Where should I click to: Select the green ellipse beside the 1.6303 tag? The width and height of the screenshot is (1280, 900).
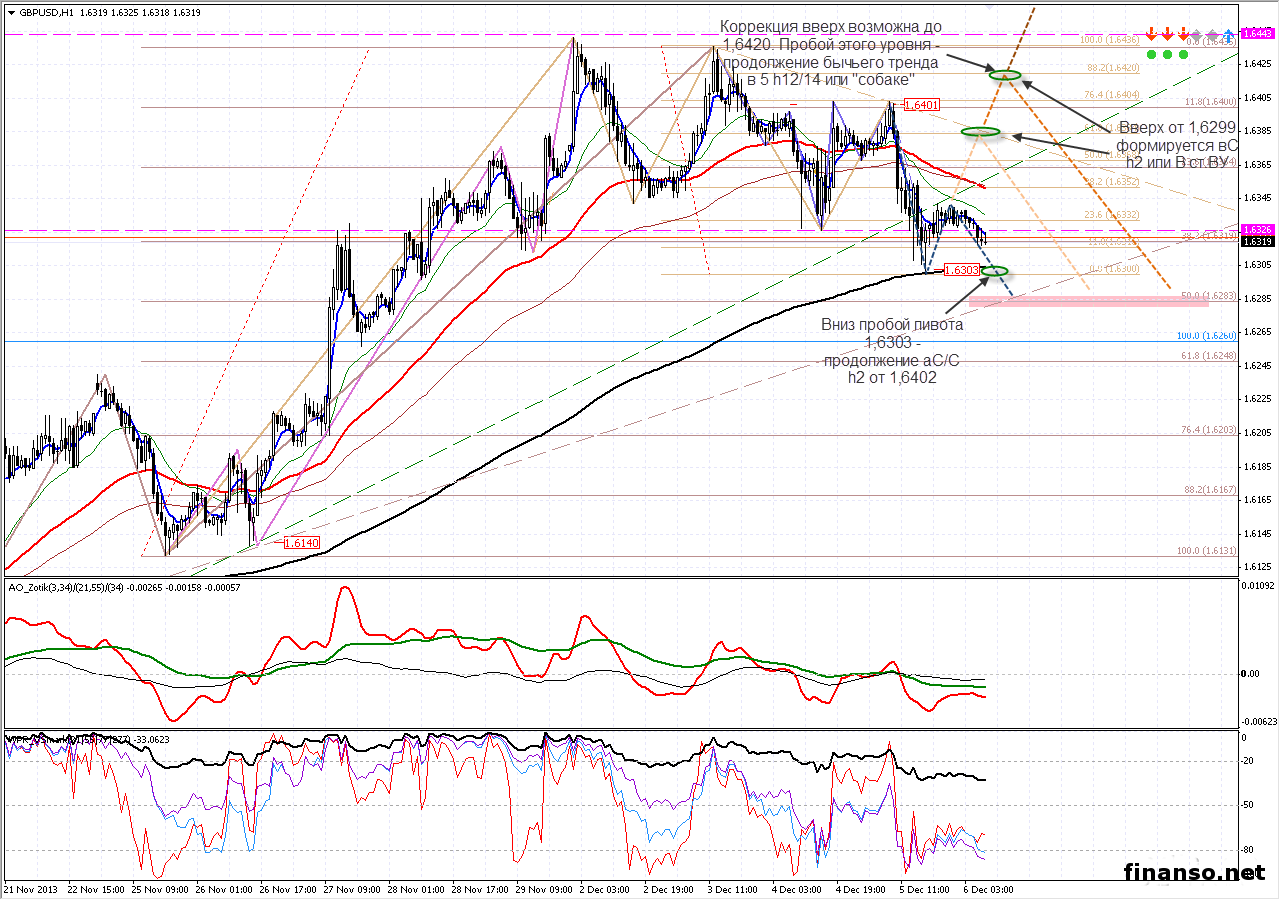click(x=995, y=271)
